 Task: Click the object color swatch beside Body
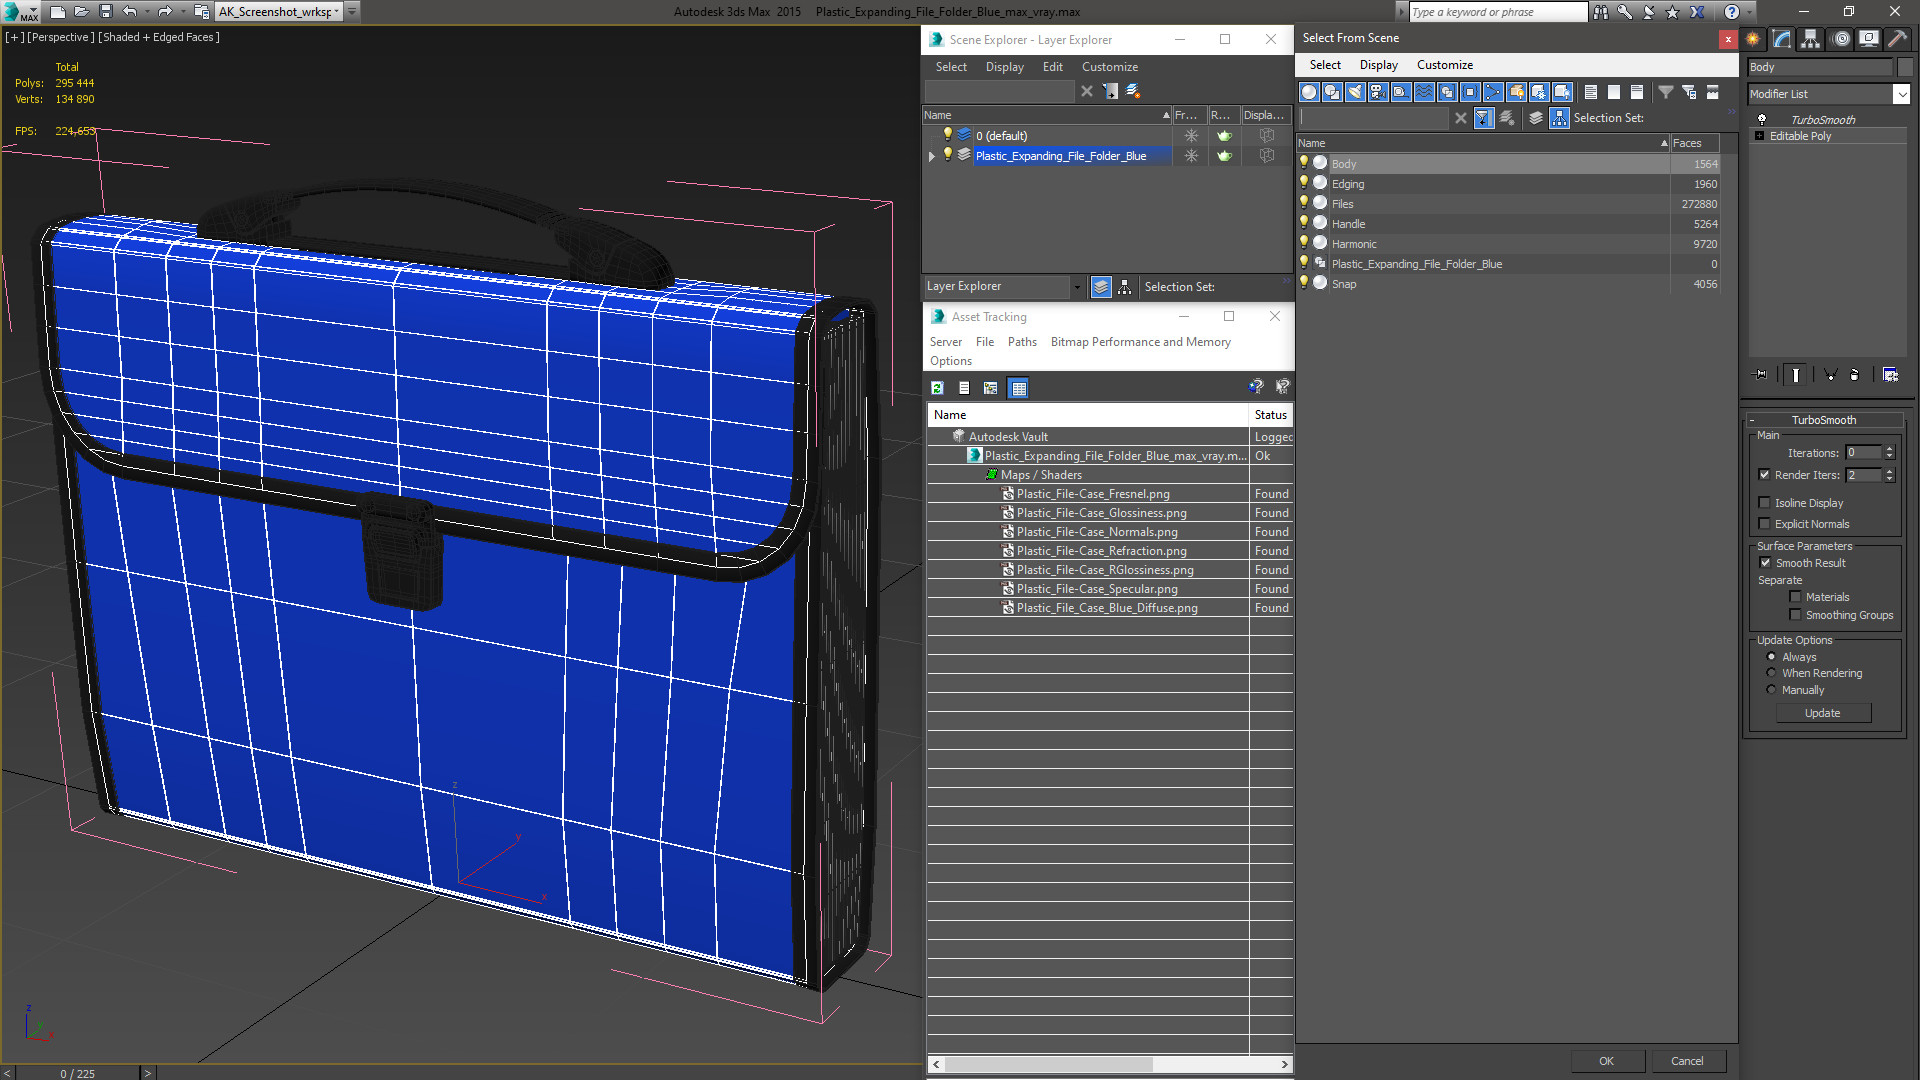1904,67
